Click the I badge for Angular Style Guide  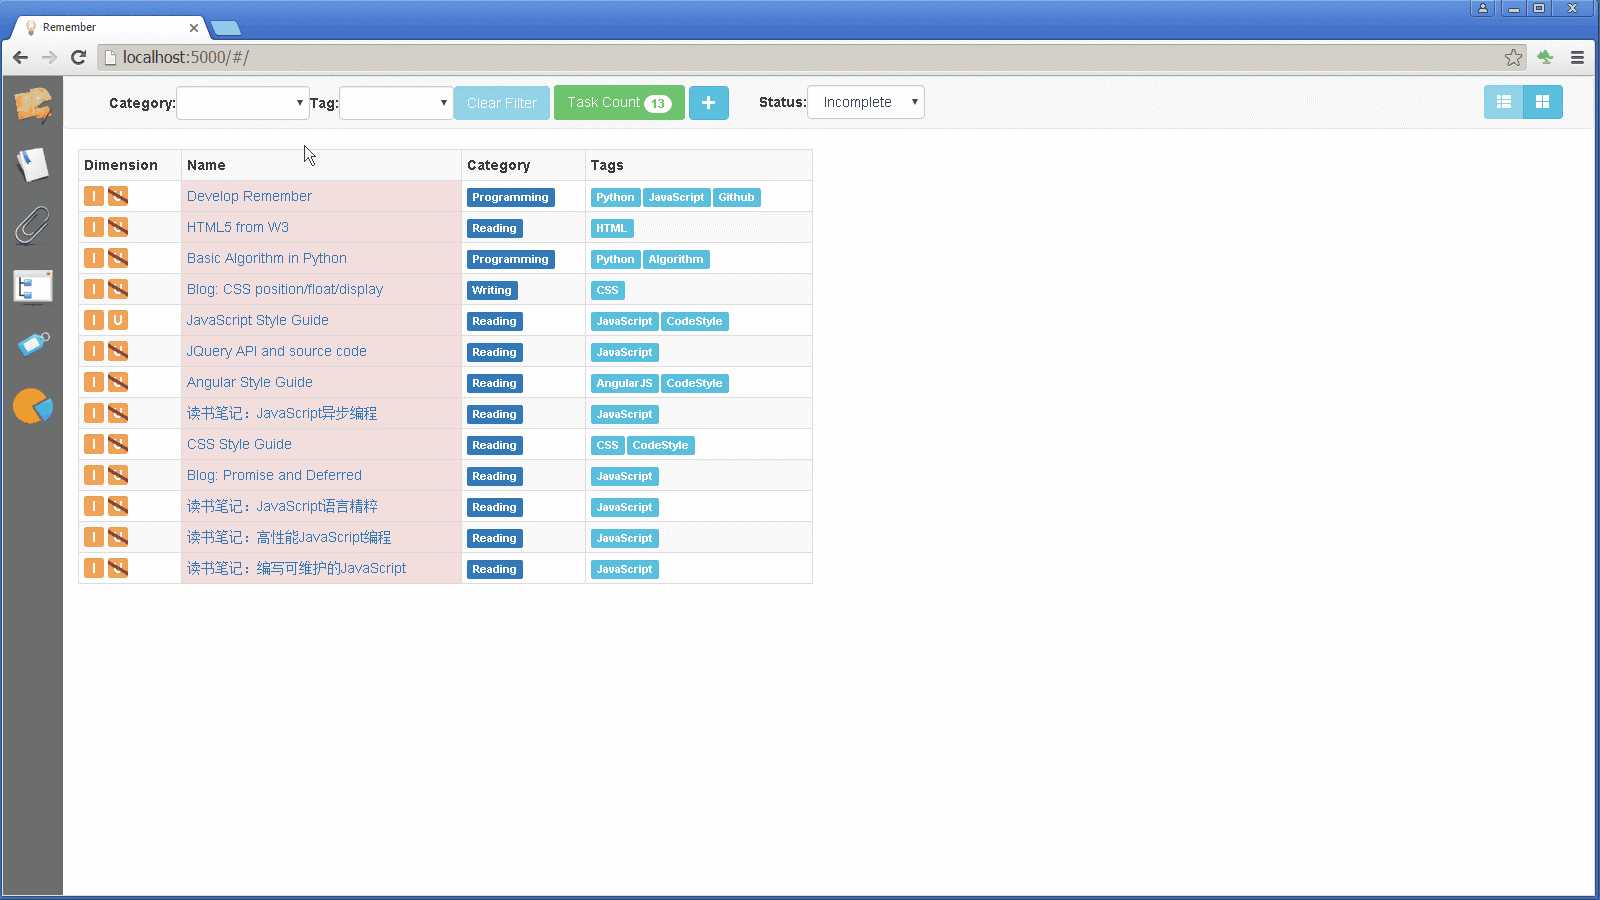coord(94,382)
